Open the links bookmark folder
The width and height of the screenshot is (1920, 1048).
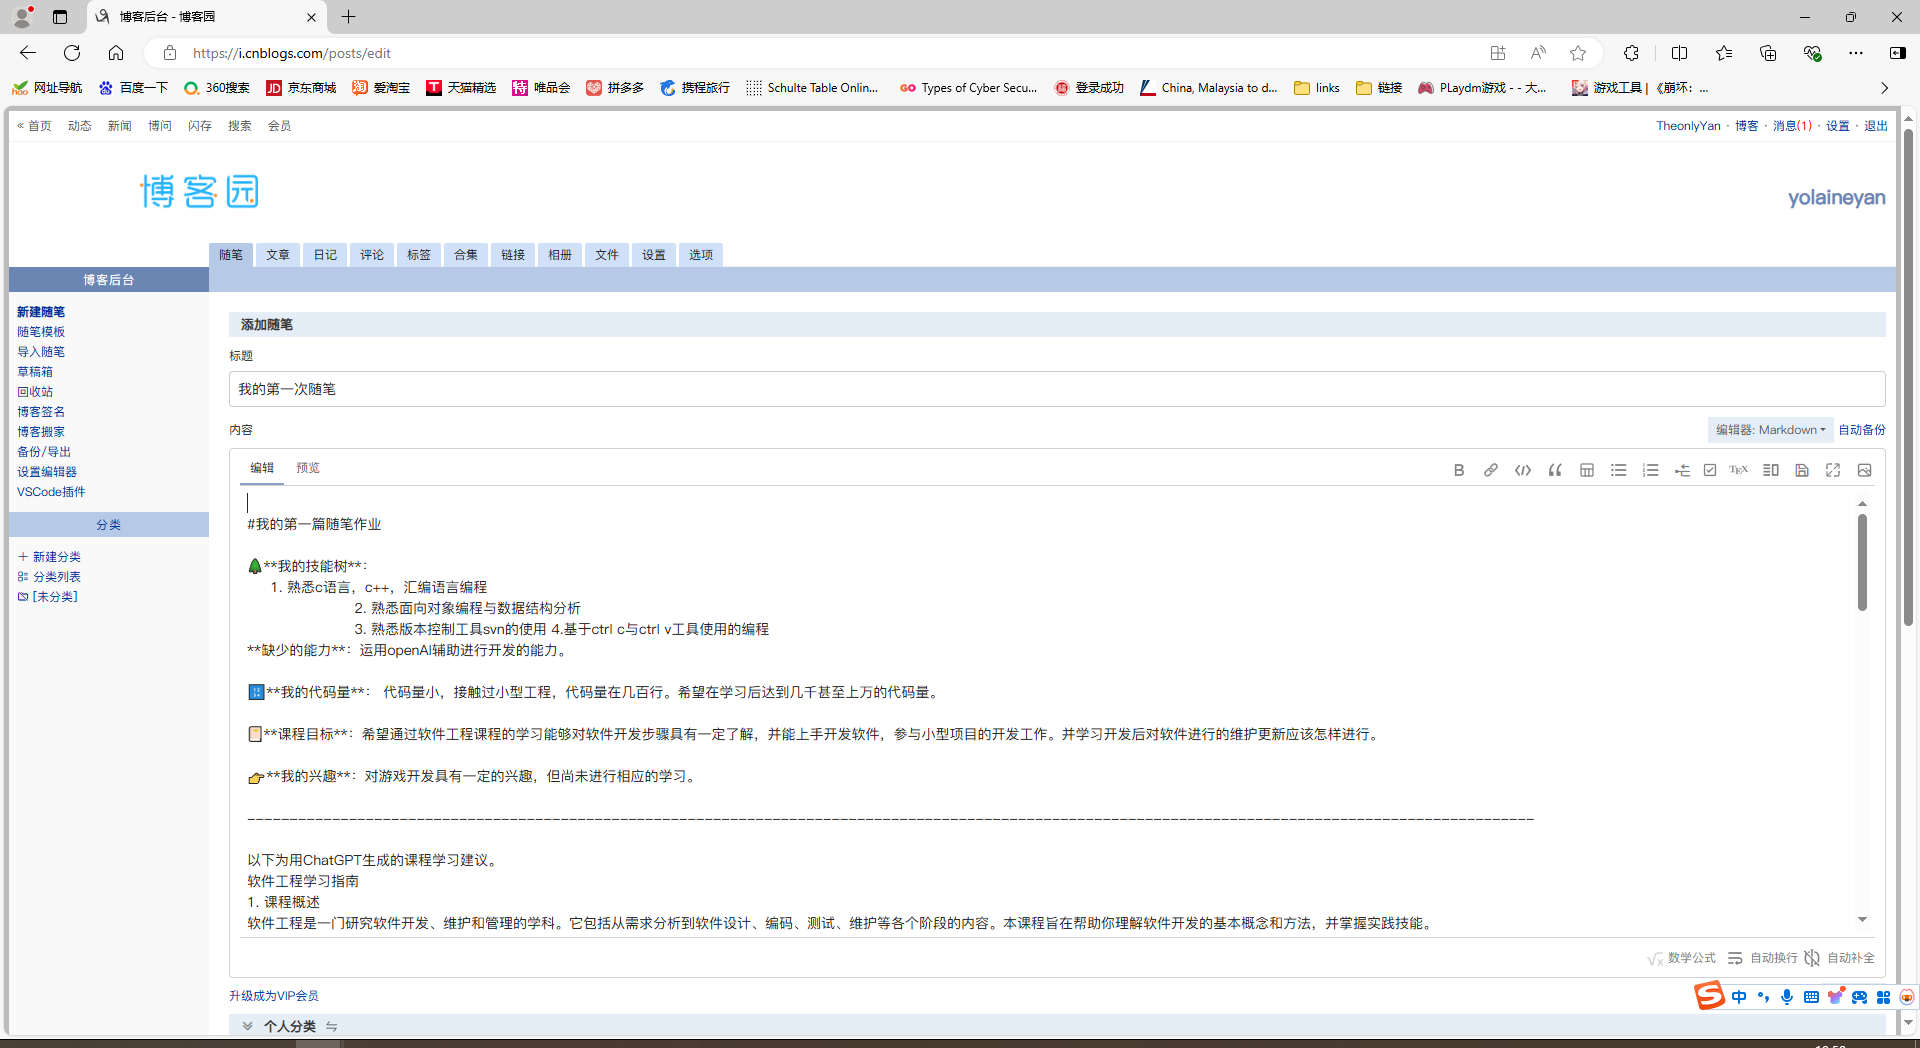[x=1317, y=88]
